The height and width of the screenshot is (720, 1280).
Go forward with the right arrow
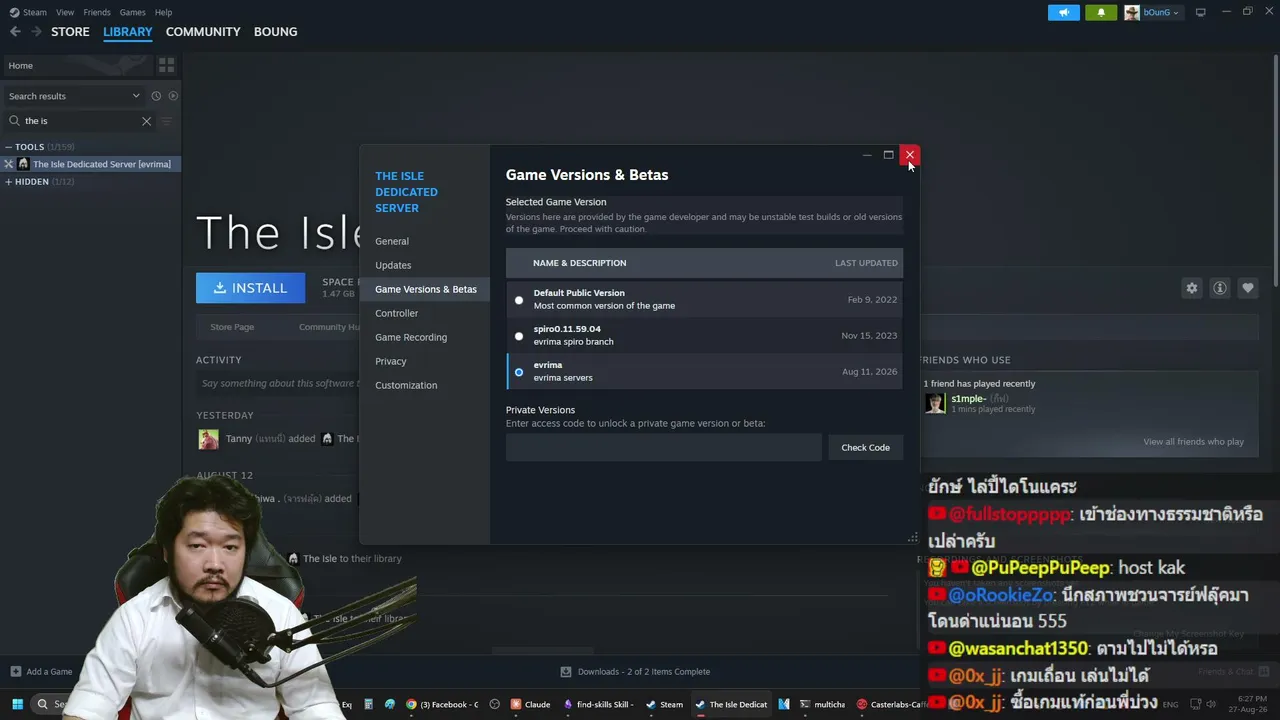coord(36,32)
